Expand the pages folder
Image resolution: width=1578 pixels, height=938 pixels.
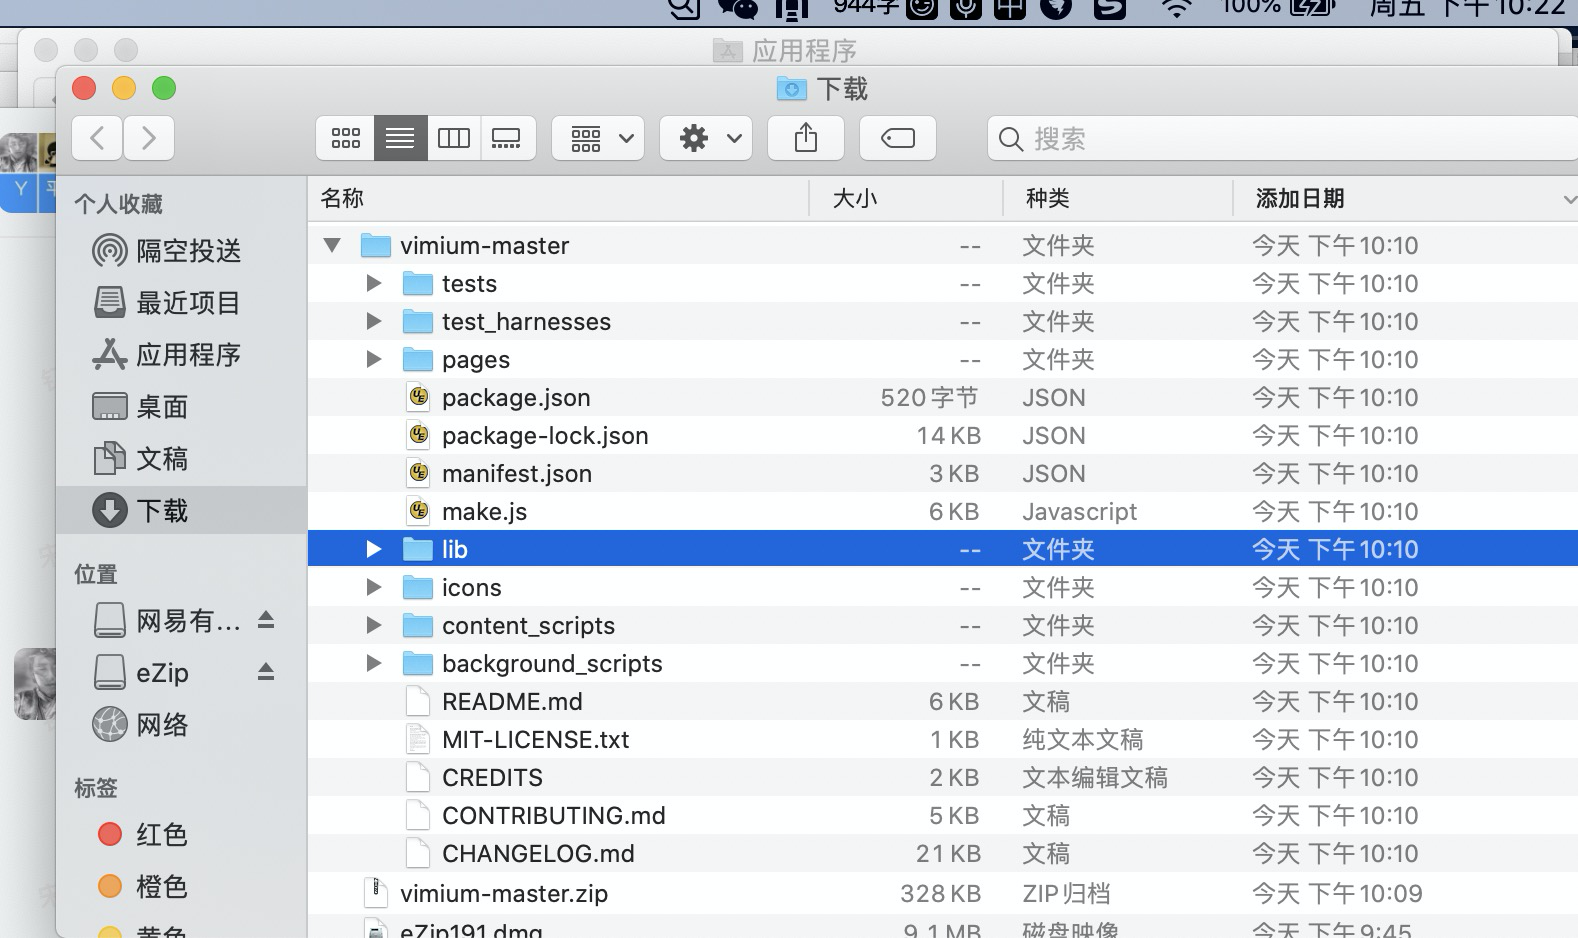tap(374, 359)
